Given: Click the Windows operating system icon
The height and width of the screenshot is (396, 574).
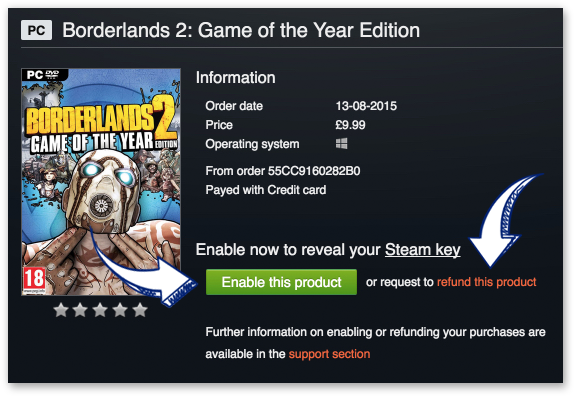Looking at the screenshot, I should [x=341, y=143].
